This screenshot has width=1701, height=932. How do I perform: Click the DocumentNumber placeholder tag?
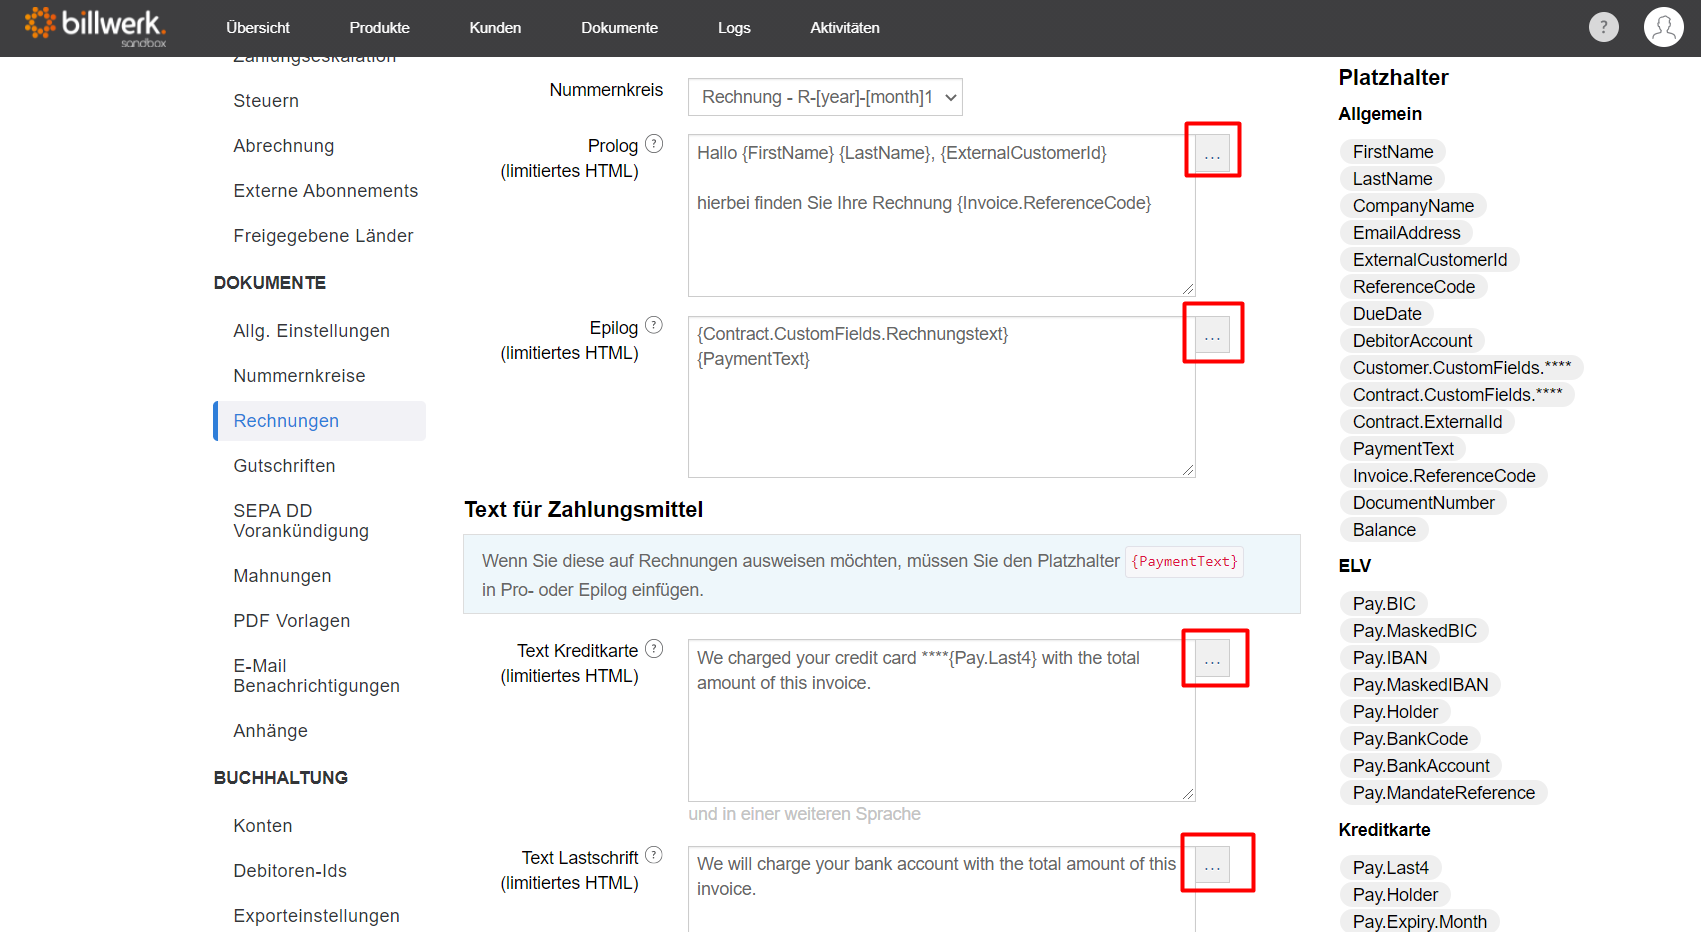pyautogui.click(x=1423, y=503)
